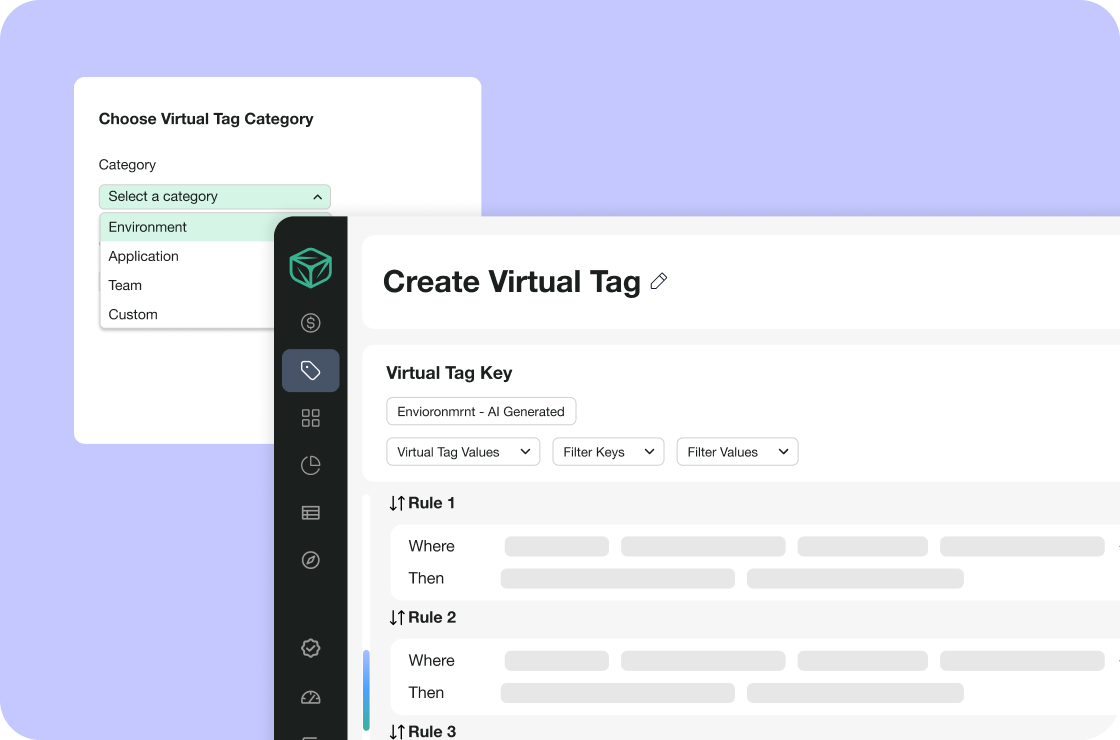
Task: Edit title with pencil icon
Action: pos(658,282)
